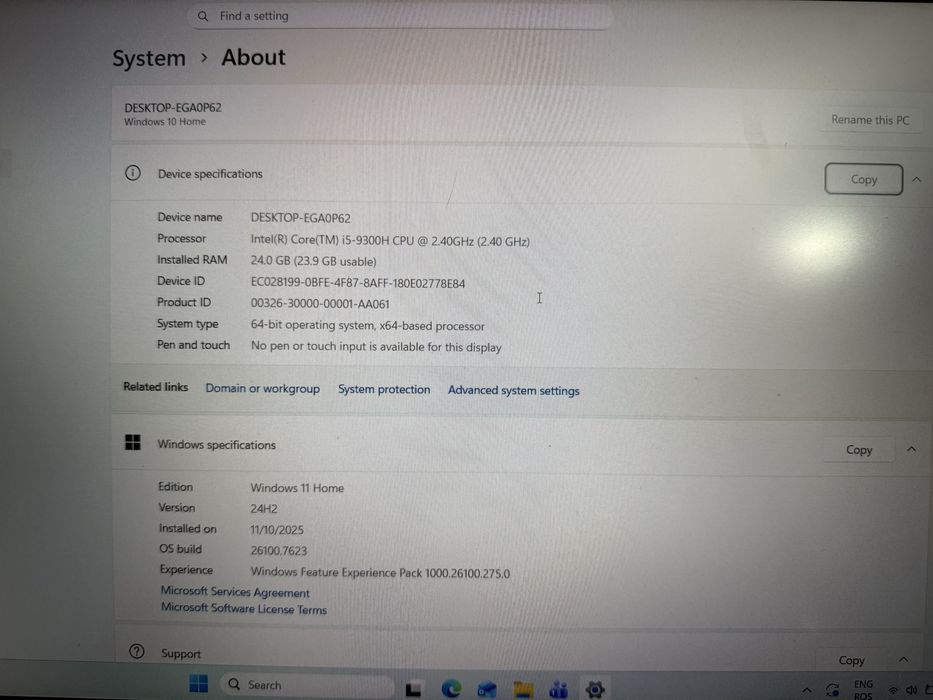Screen dimensions: 933x700
Task: Copy the Support section details
Action: pos(851,660)
